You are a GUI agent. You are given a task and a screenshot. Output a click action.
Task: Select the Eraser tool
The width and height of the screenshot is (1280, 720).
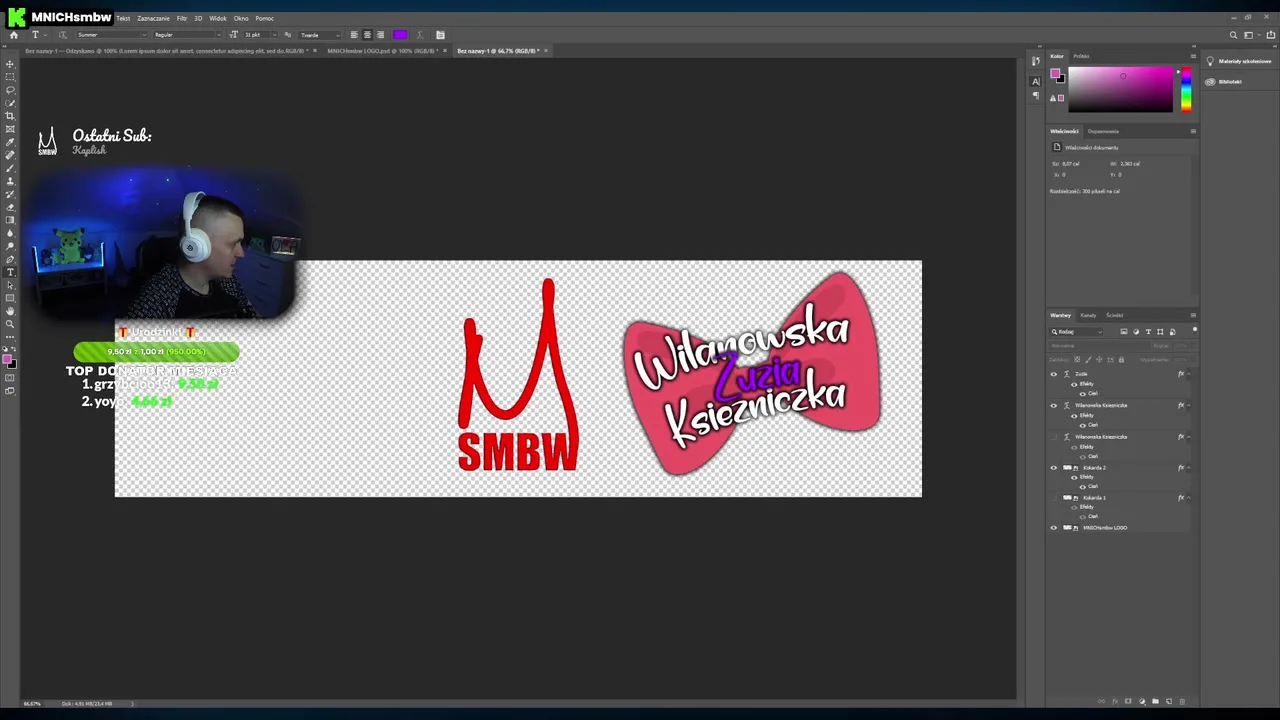tap(10, 207)
